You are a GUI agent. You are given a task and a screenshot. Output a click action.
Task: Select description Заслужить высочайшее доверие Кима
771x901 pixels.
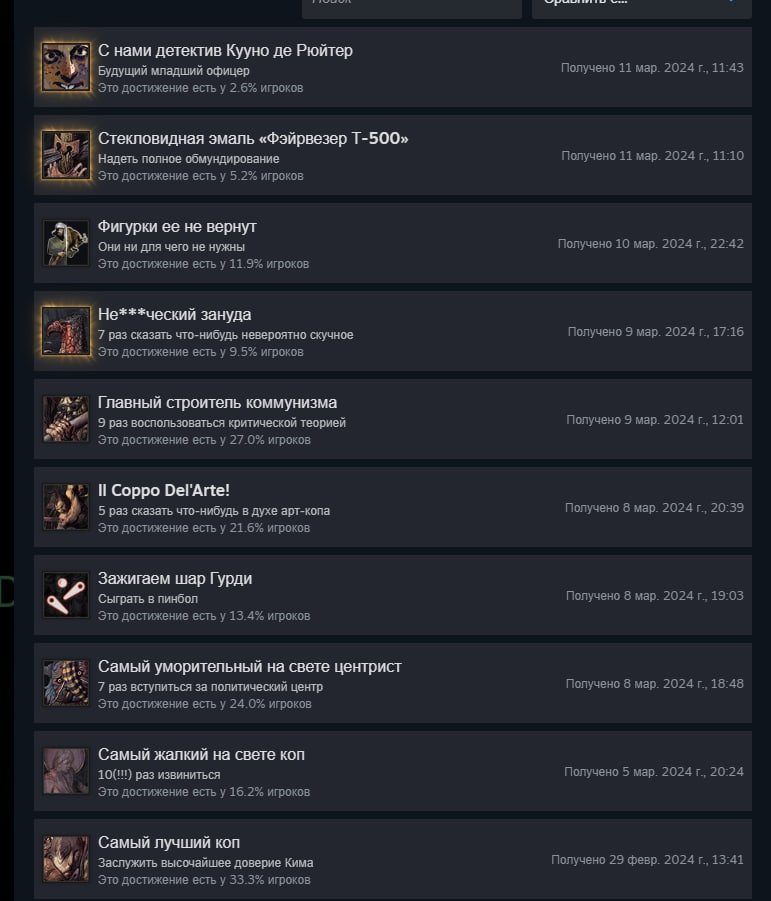[206, 863]
